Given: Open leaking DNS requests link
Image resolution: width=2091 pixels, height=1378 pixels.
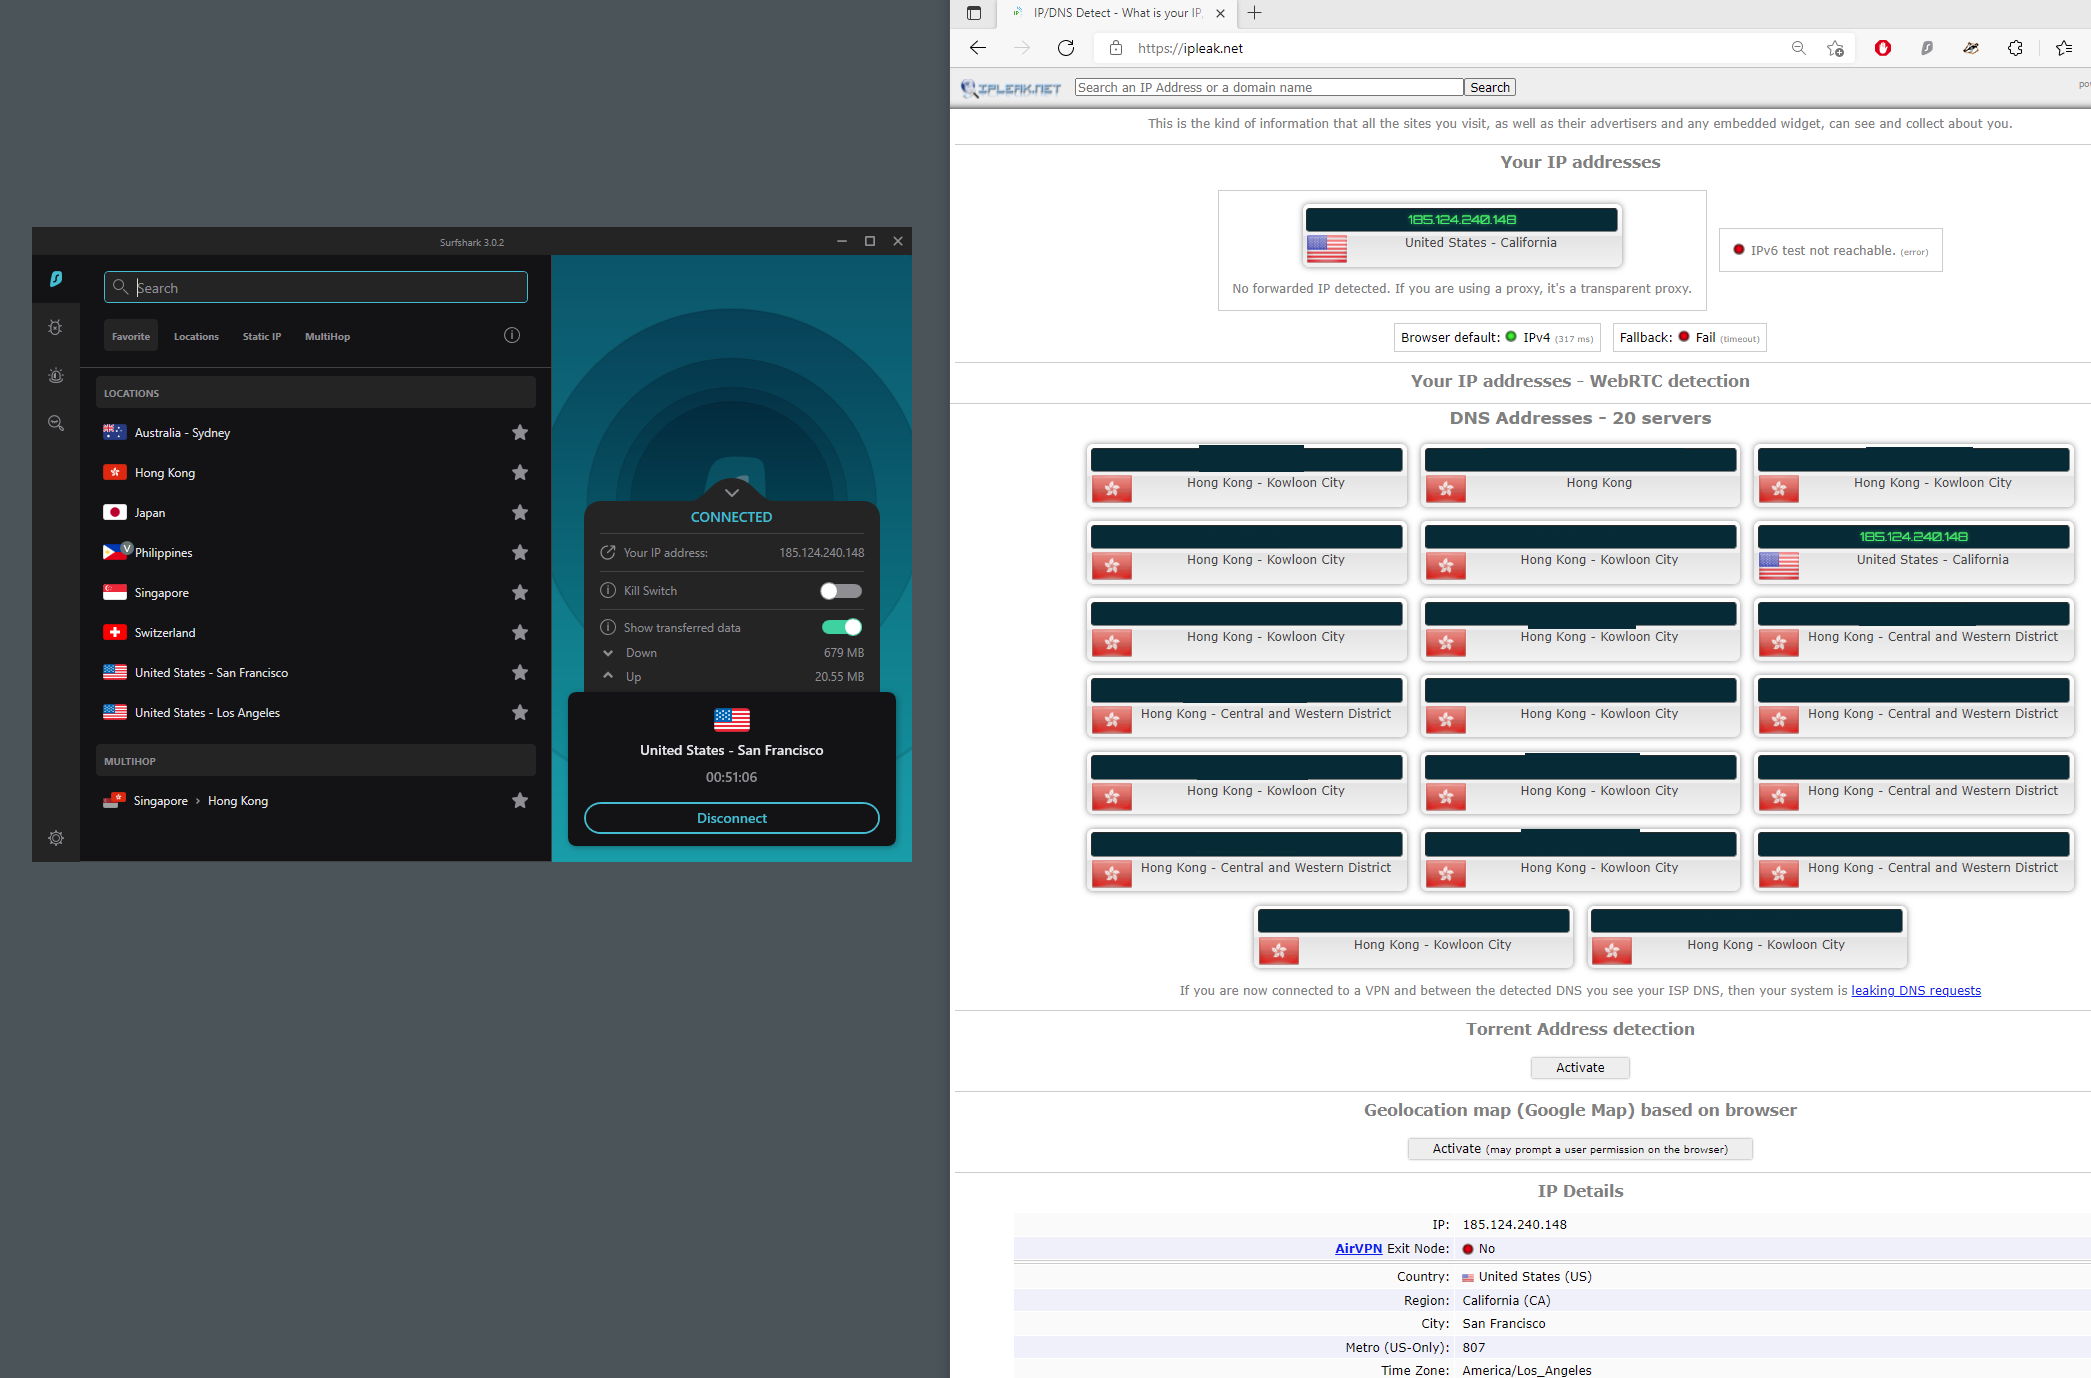Looking at the screenshot, I should click(x=1916, y=990).
